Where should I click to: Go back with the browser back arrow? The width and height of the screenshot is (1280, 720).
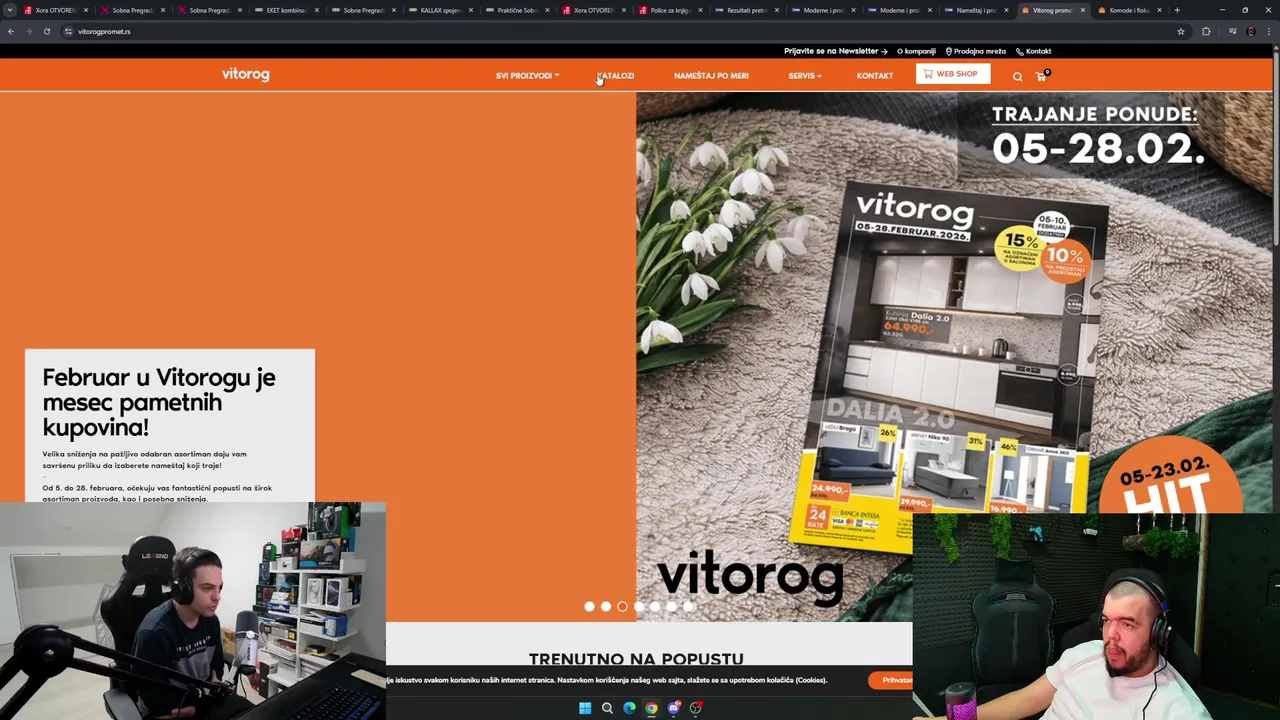coord(10,31)
